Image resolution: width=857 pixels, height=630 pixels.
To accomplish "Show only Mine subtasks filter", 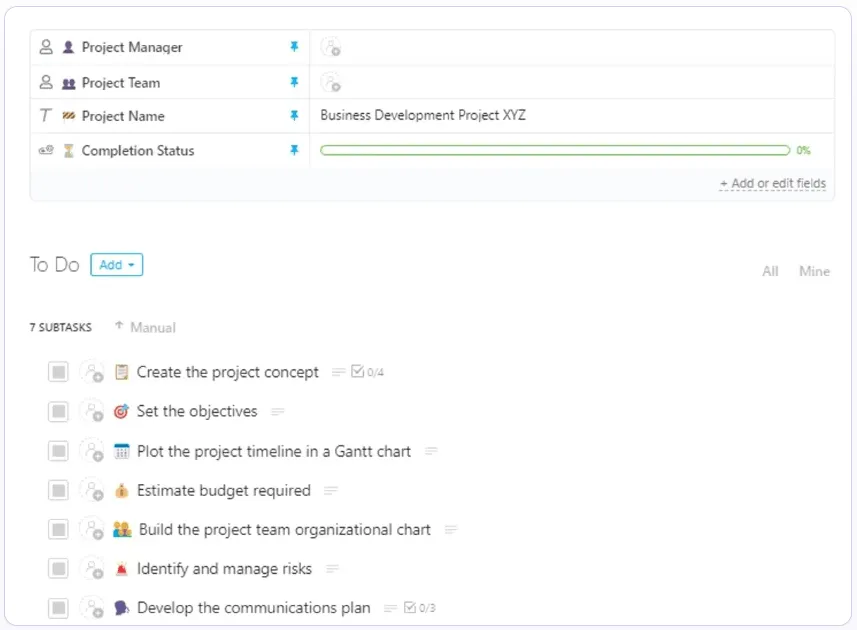I will (x=814, y=271).
